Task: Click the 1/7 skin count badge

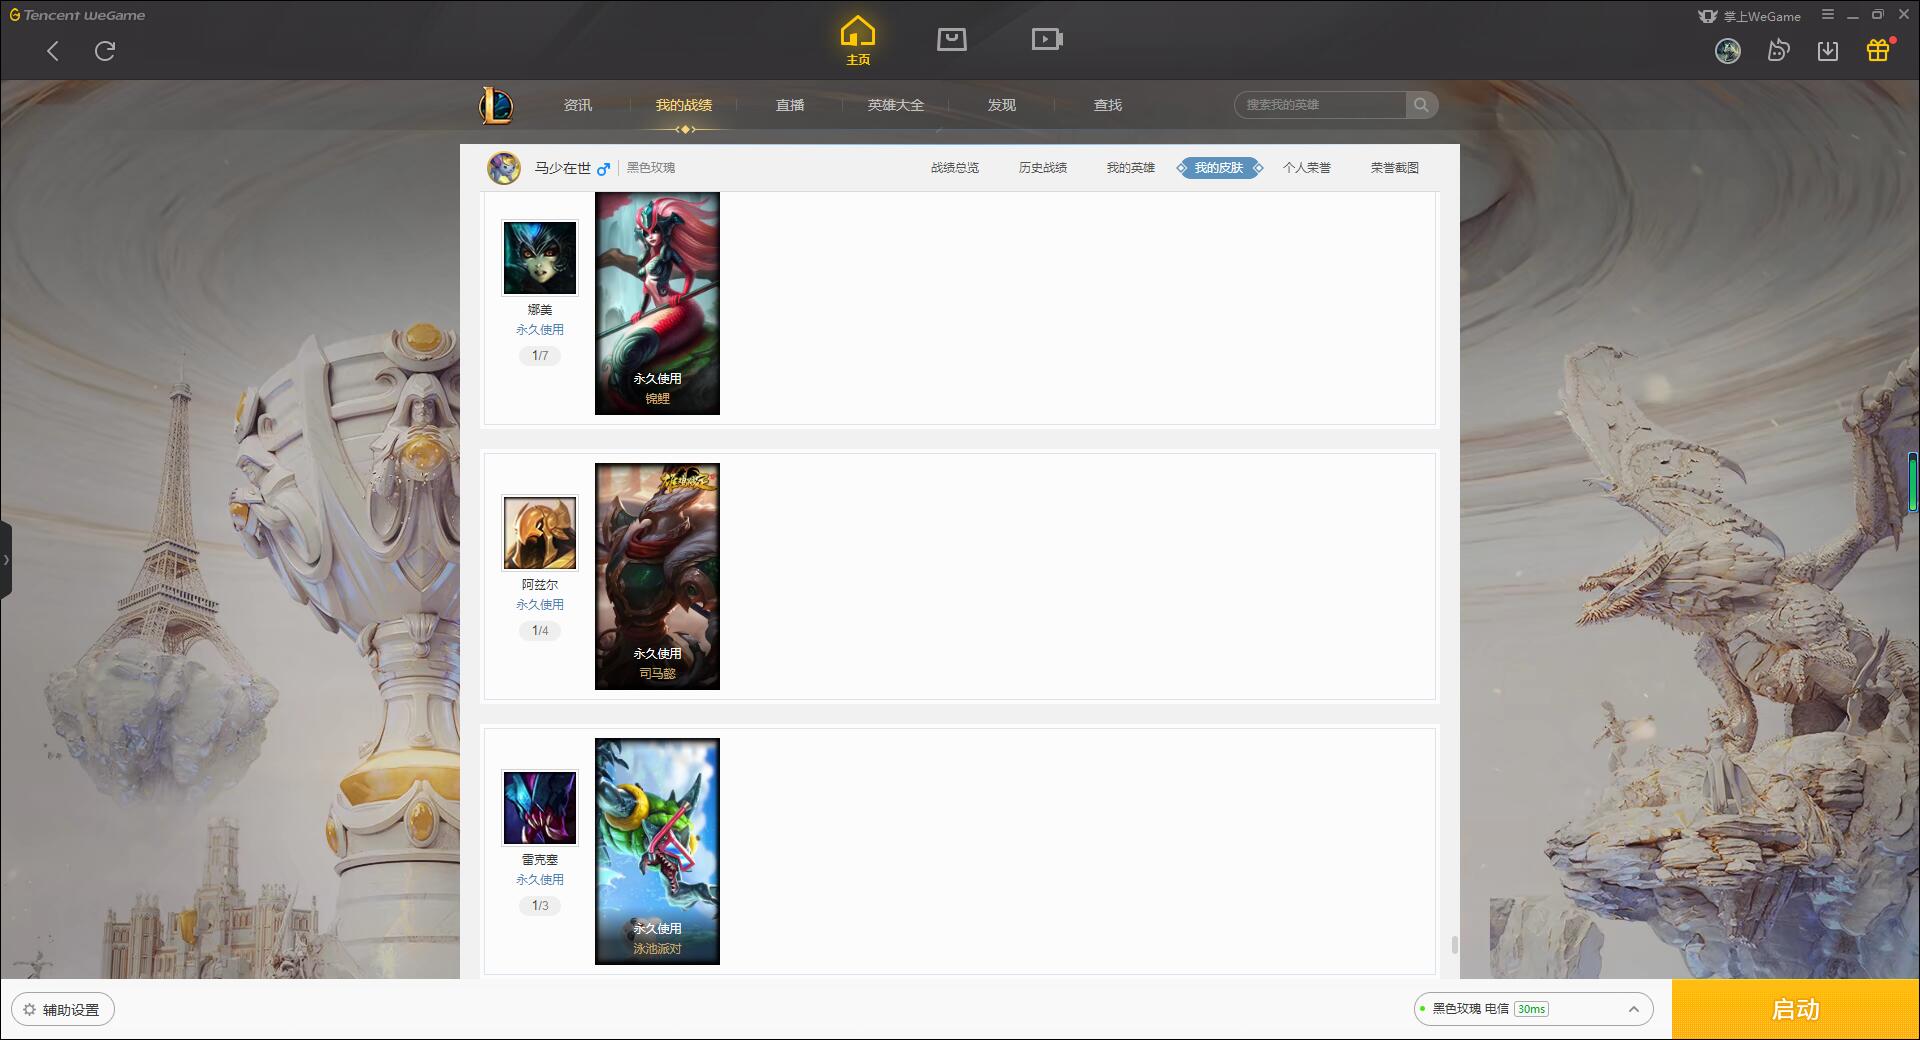Action: (540, 356)
